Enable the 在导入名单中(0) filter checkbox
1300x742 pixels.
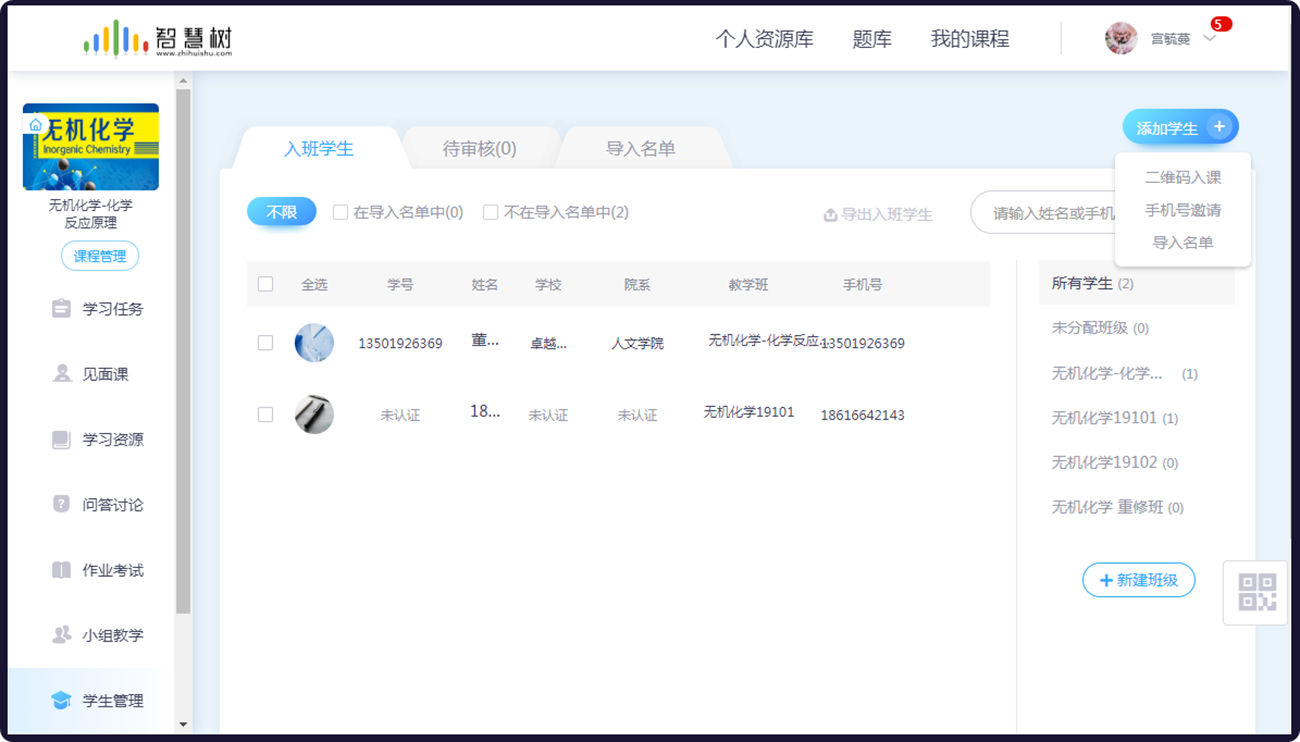[x=338, y=211]
